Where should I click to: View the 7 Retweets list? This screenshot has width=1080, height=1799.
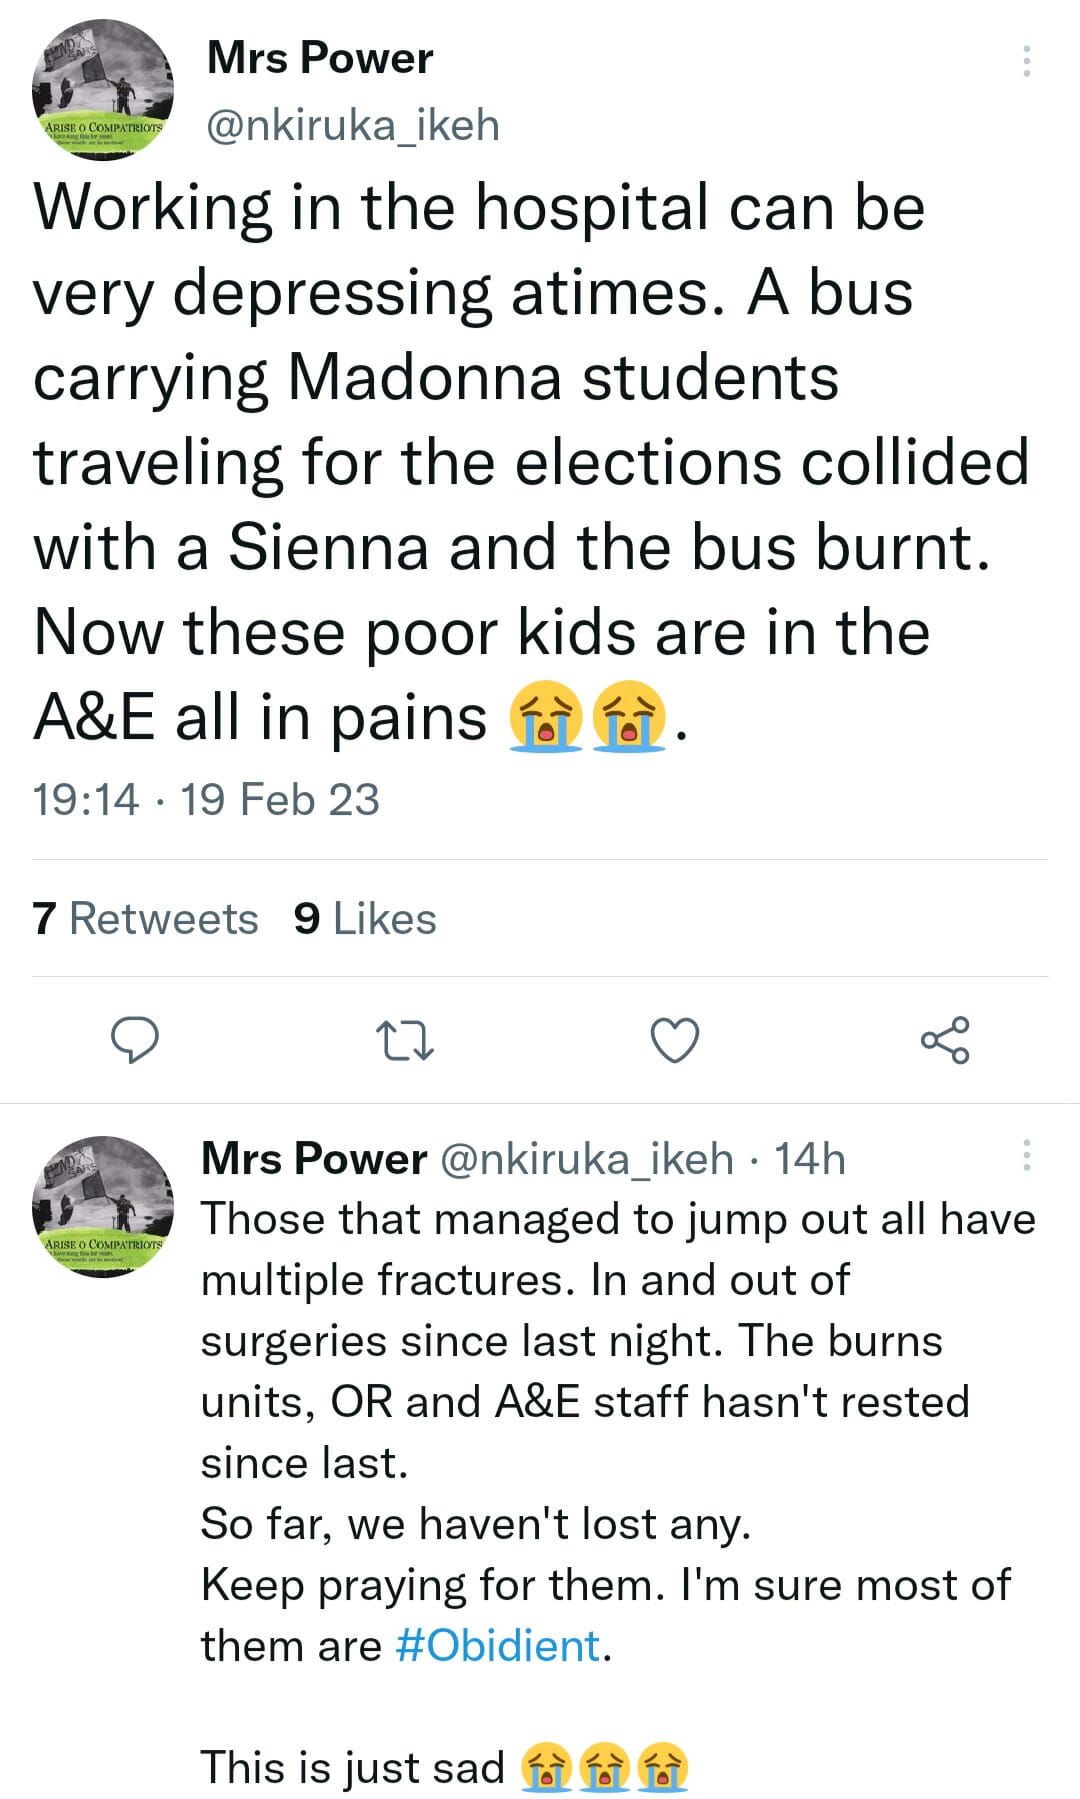146,919
